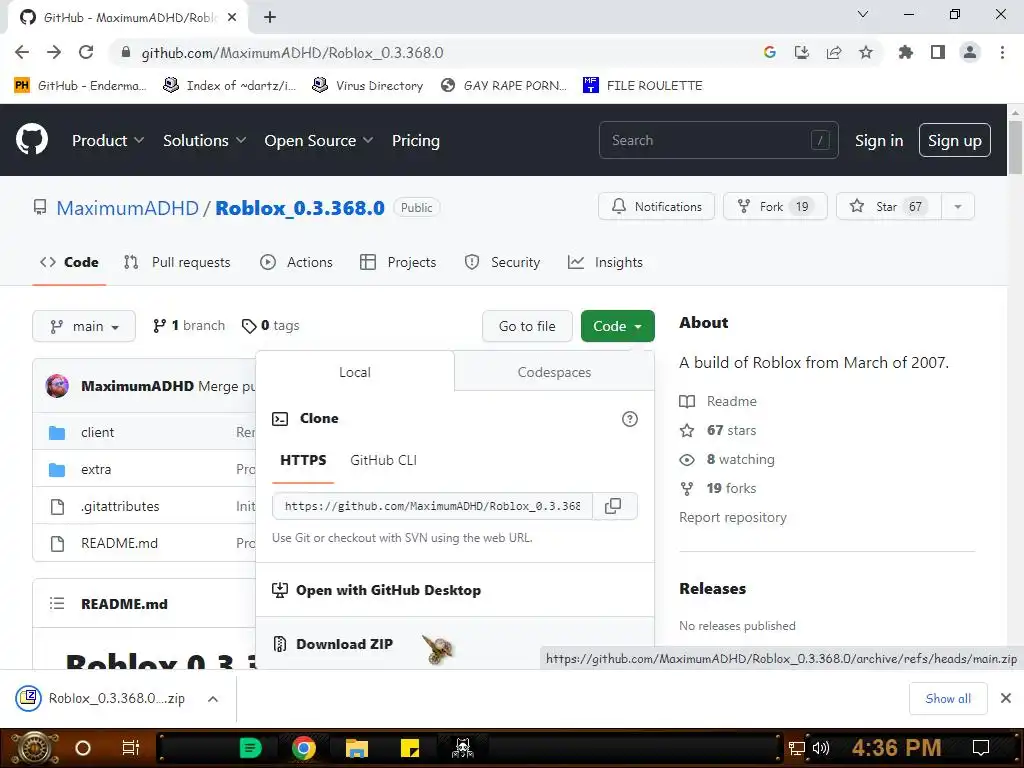Open File Explorer from the taskbar
The image size is (1024, 768).
pos(357,748)
